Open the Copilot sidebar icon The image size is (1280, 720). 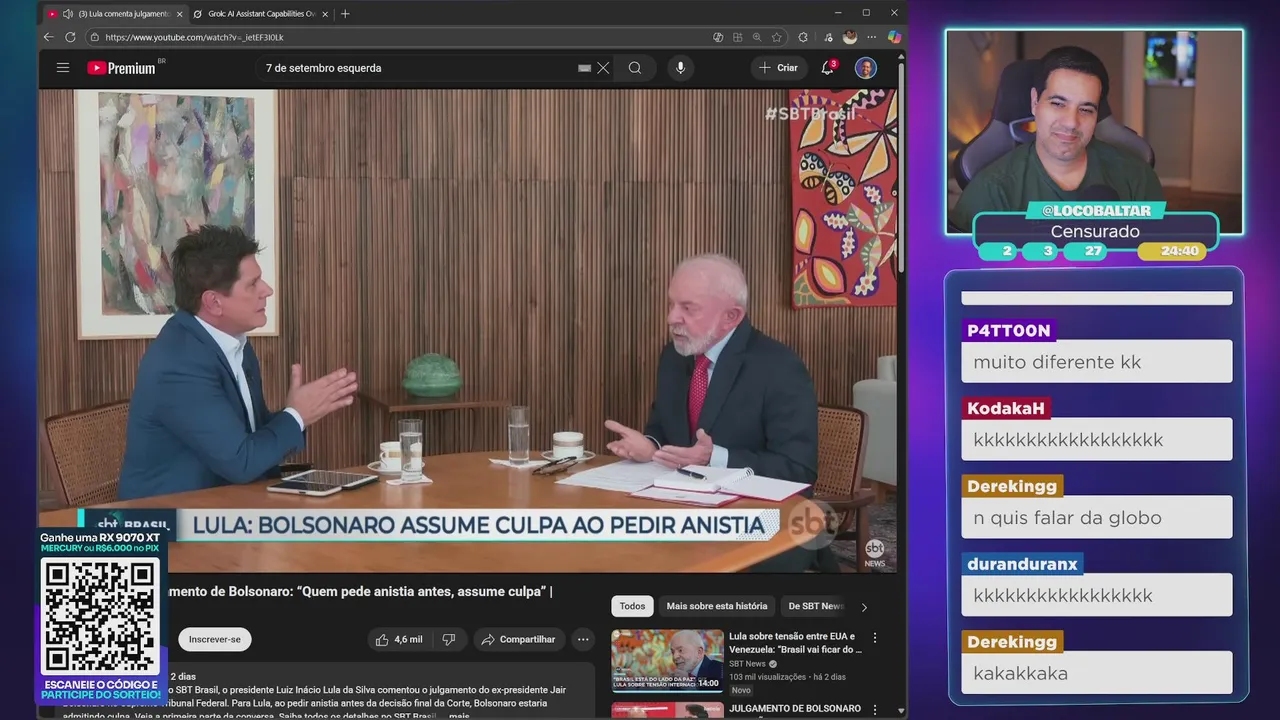(894, 37)
